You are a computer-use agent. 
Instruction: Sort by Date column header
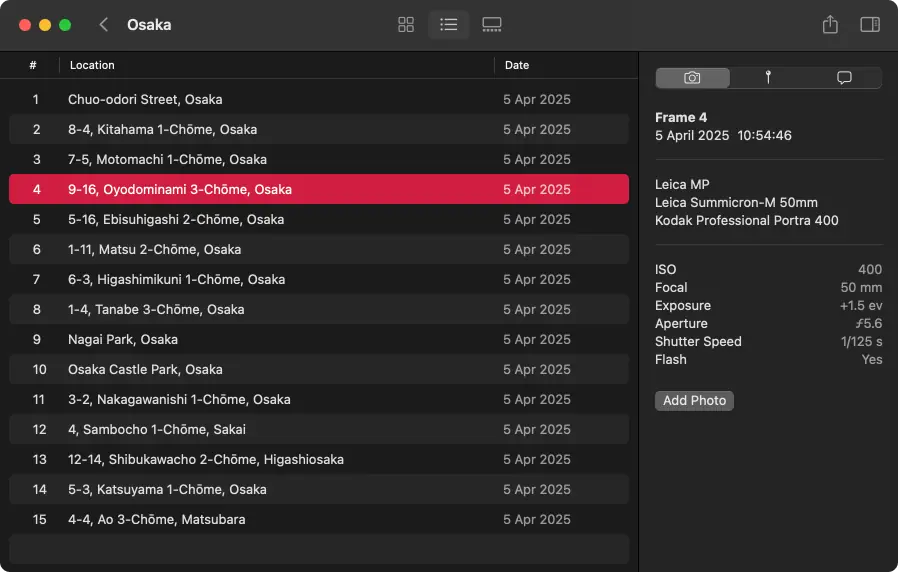tap(517, 65)
